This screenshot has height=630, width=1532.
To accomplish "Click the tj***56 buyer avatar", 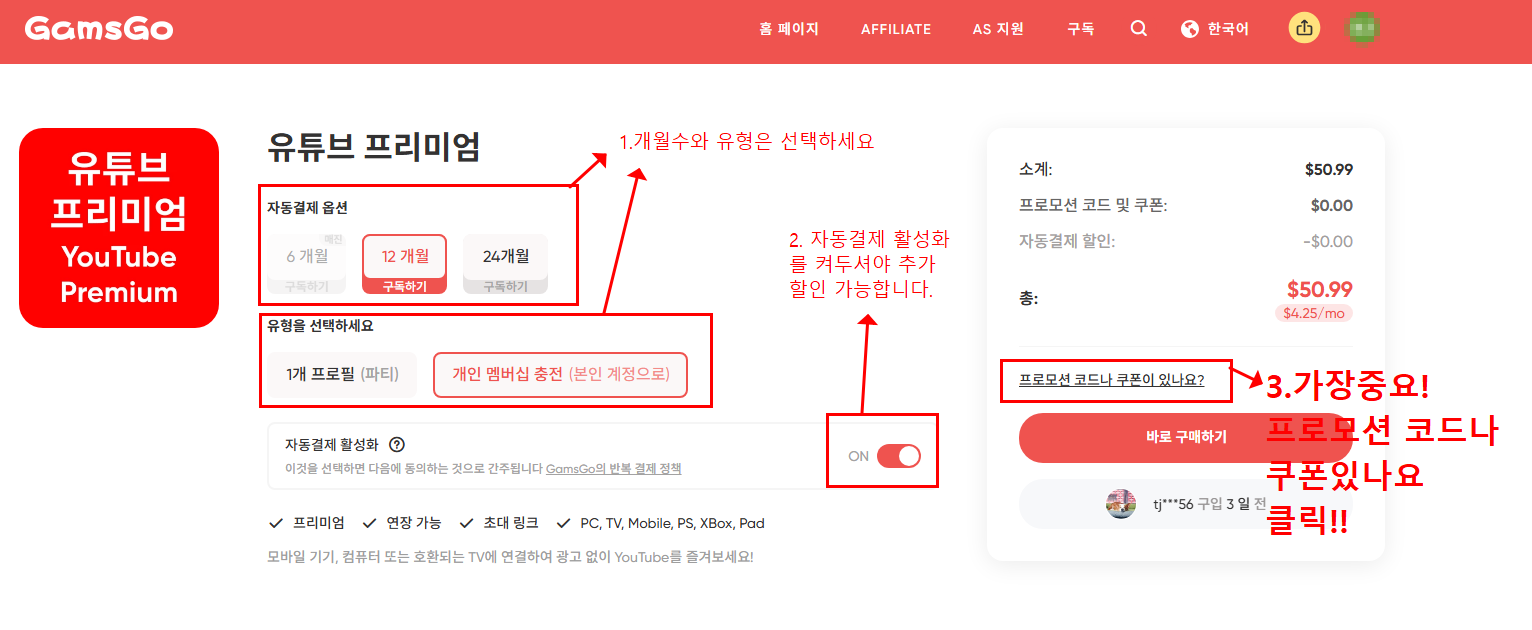I will [x=1121, y=504].
